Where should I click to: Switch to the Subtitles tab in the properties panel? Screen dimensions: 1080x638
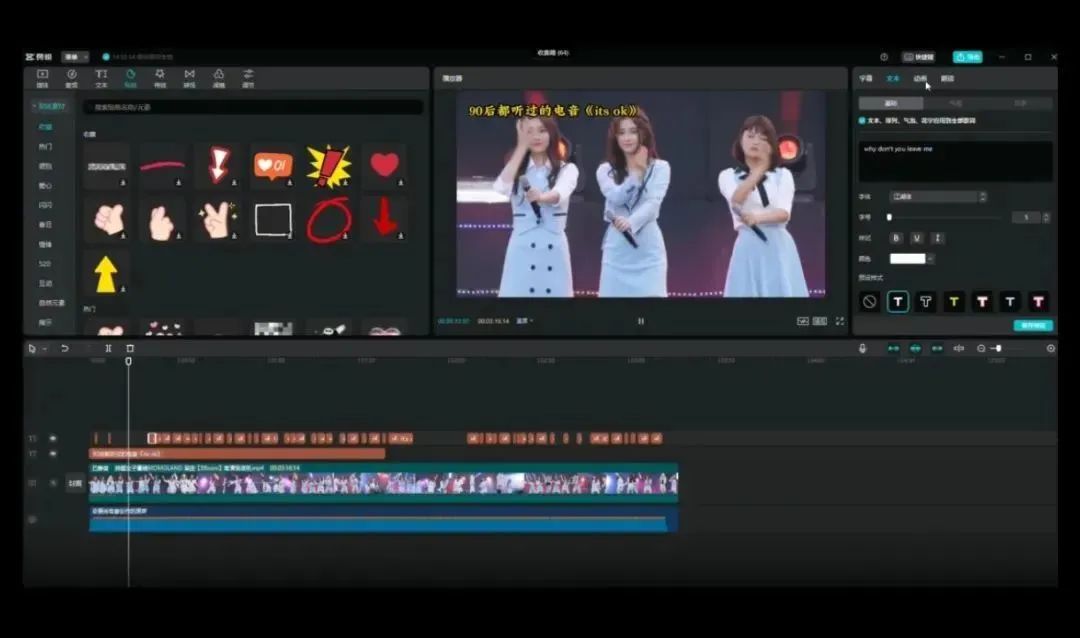[x=866, y=79]
